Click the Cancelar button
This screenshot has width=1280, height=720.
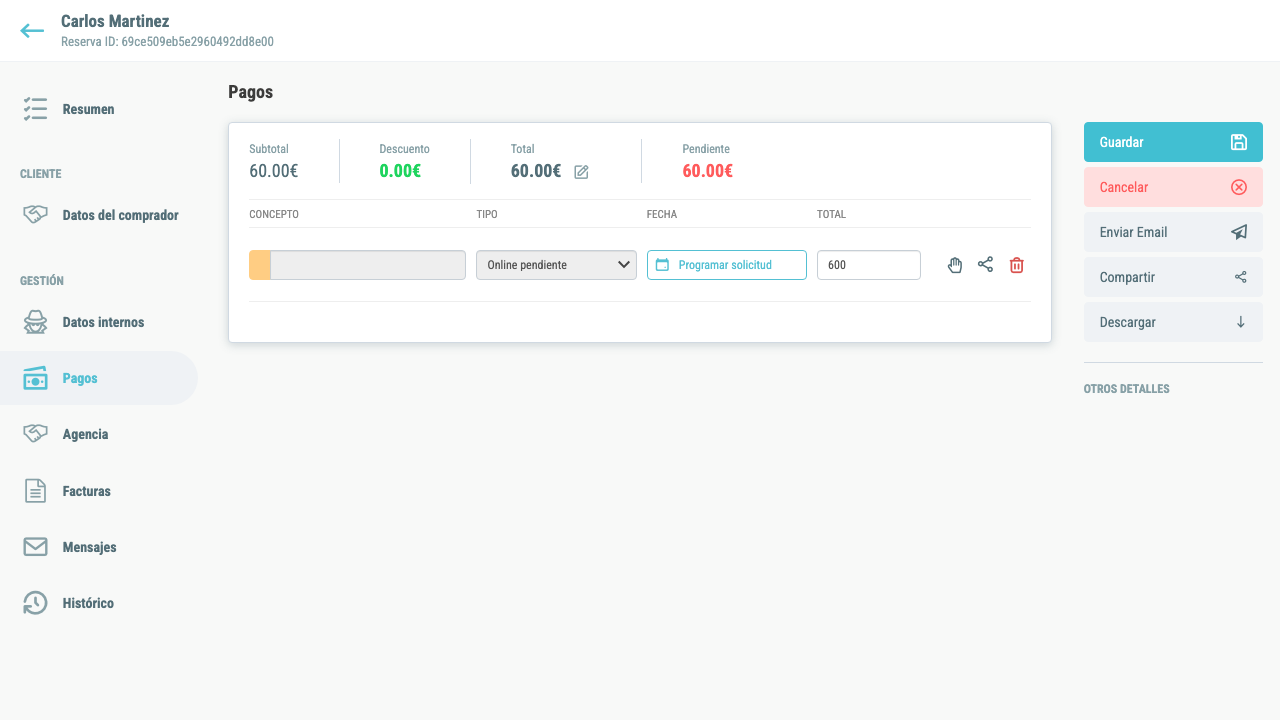(x=1173, y=187)
